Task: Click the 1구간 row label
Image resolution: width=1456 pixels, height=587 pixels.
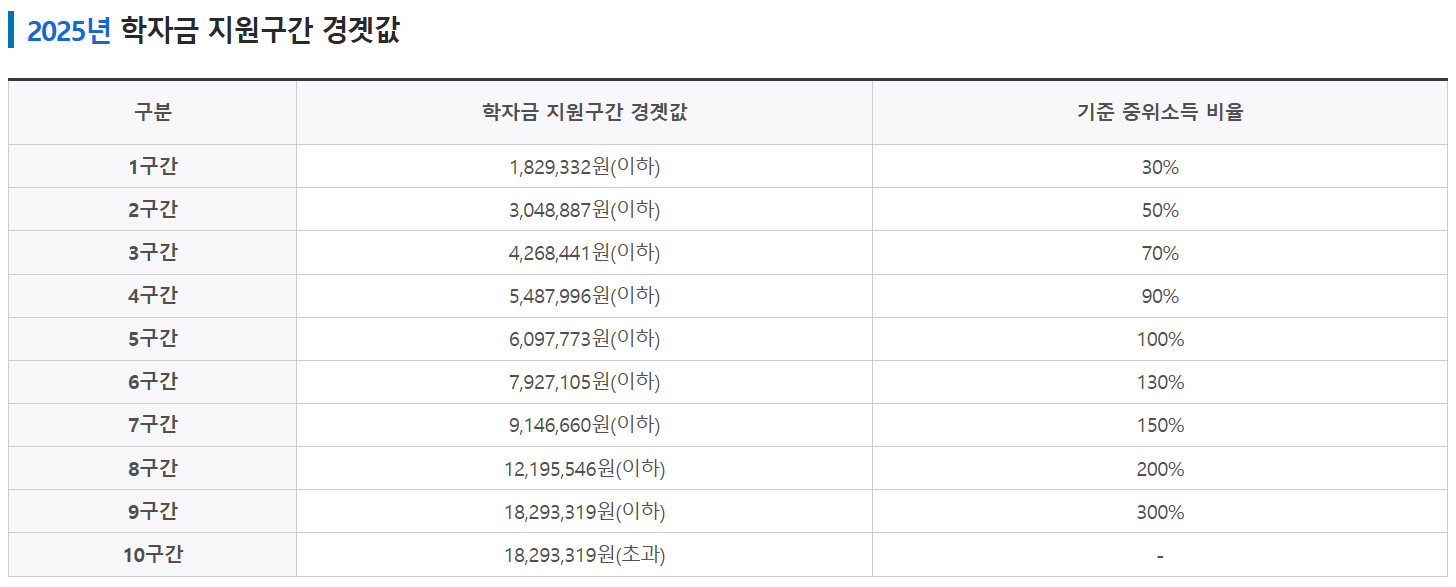Action: point(153,167)
